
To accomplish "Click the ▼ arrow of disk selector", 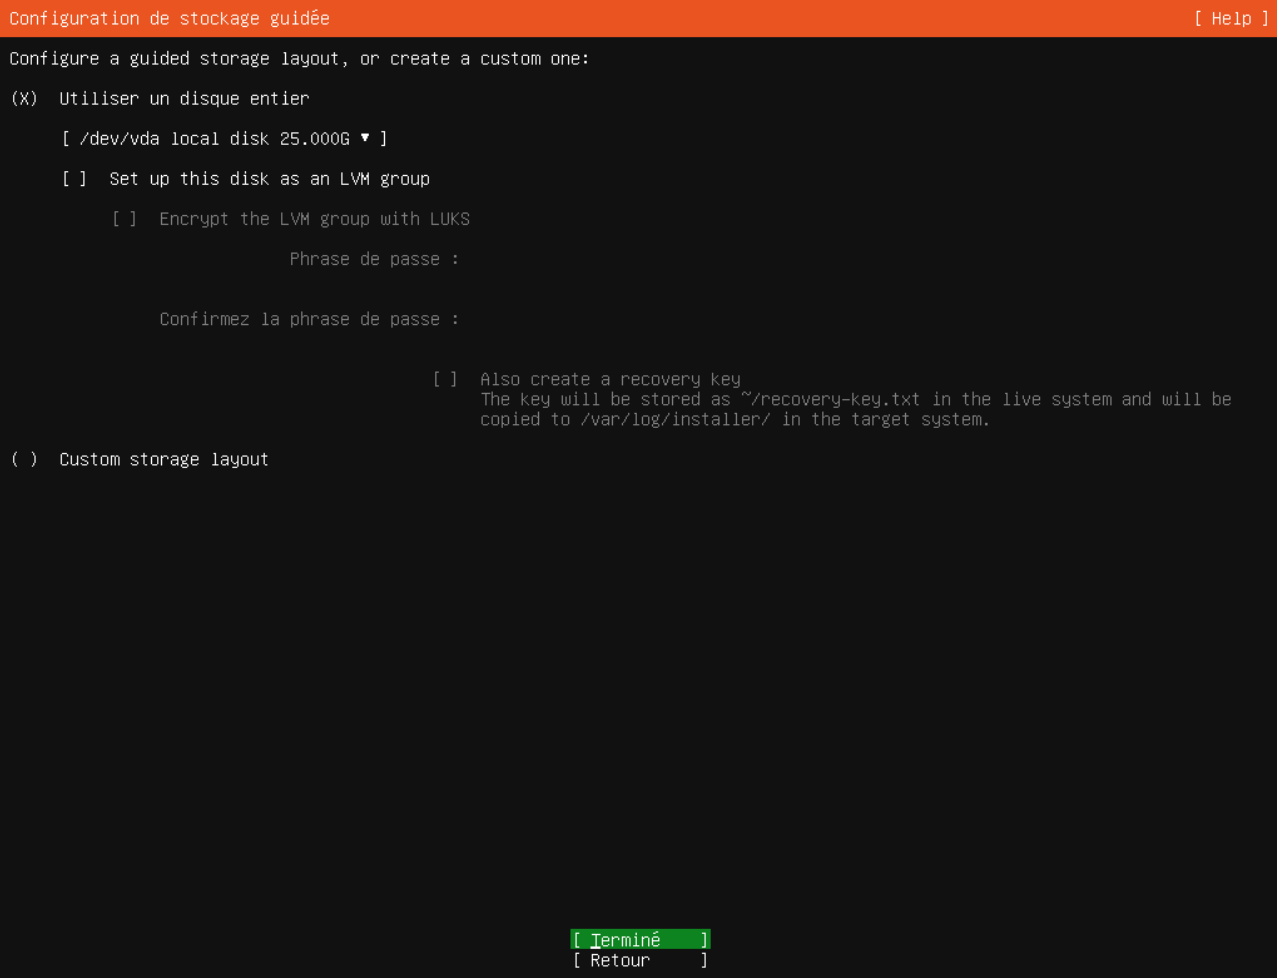I will click(365, 138).
